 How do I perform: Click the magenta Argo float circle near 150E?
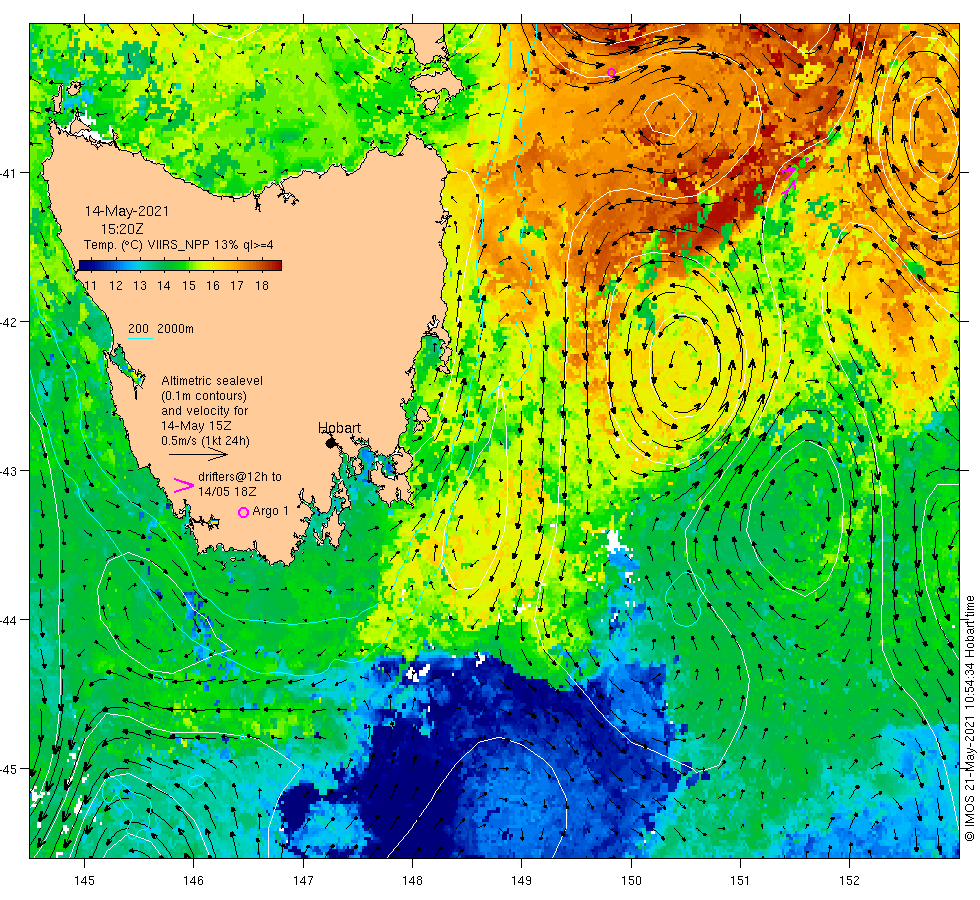point(611,72)
